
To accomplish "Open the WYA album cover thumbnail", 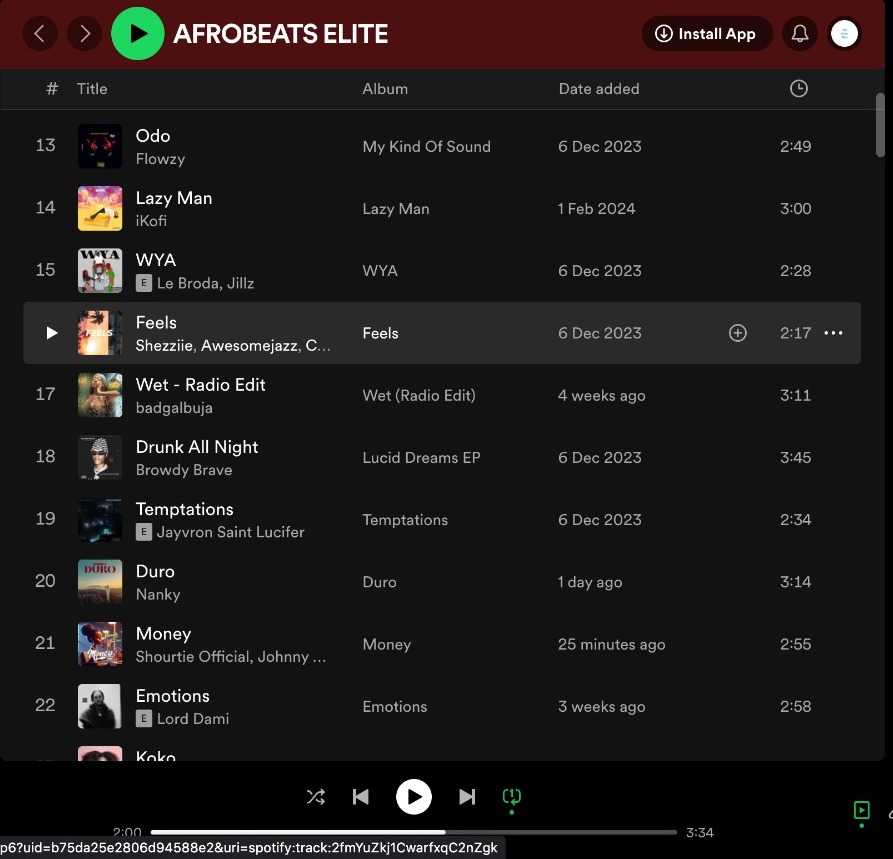I will point(100,270).
